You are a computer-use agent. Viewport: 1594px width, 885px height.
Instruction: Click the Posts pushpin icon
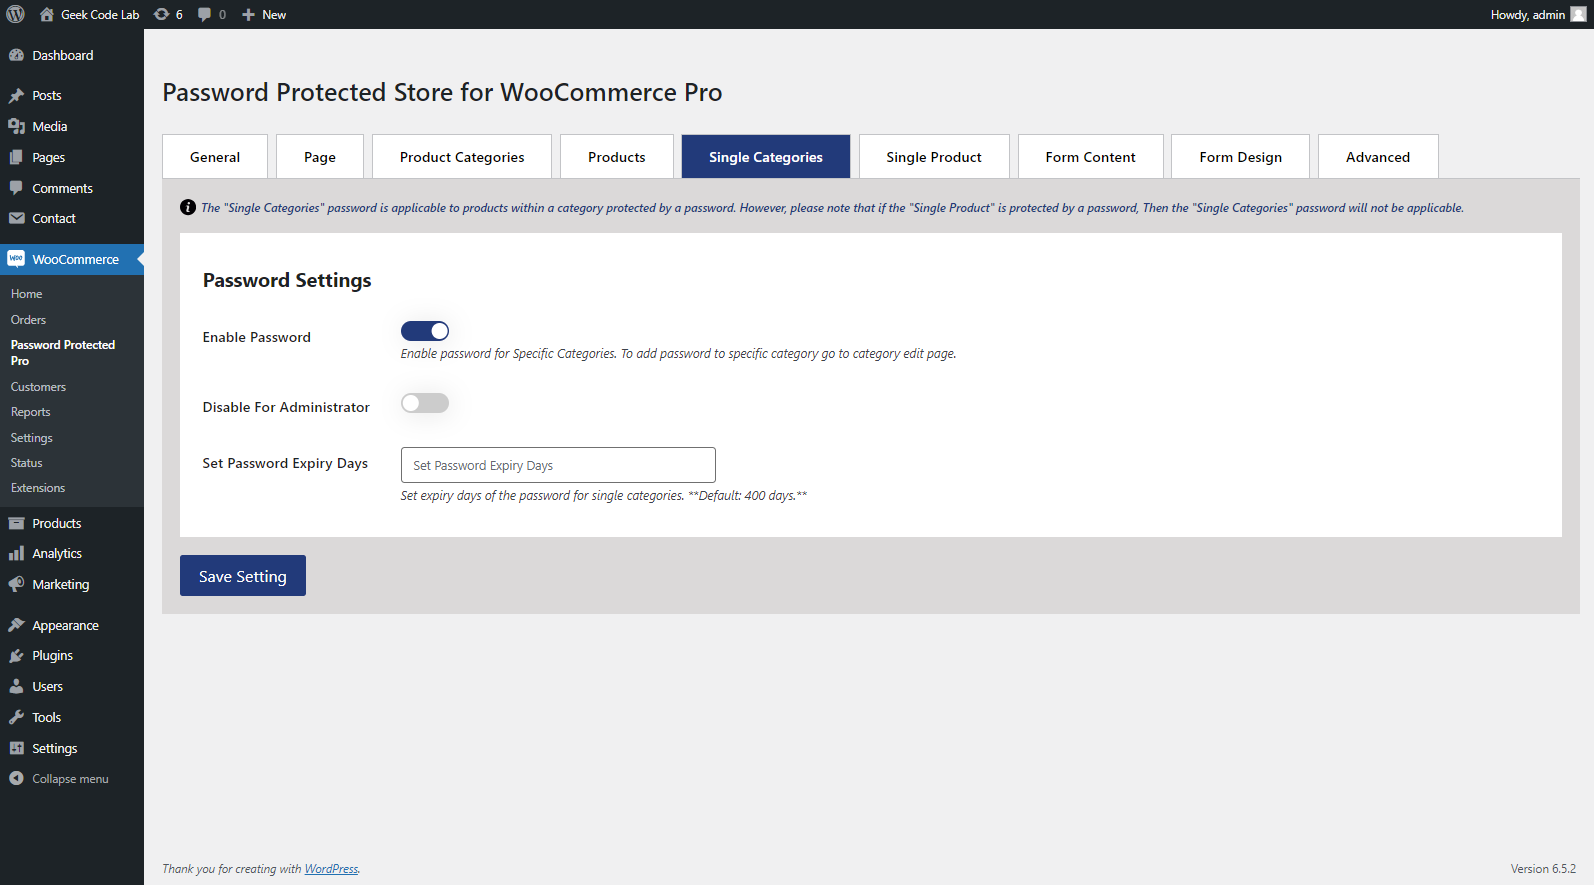coord(16,95)
